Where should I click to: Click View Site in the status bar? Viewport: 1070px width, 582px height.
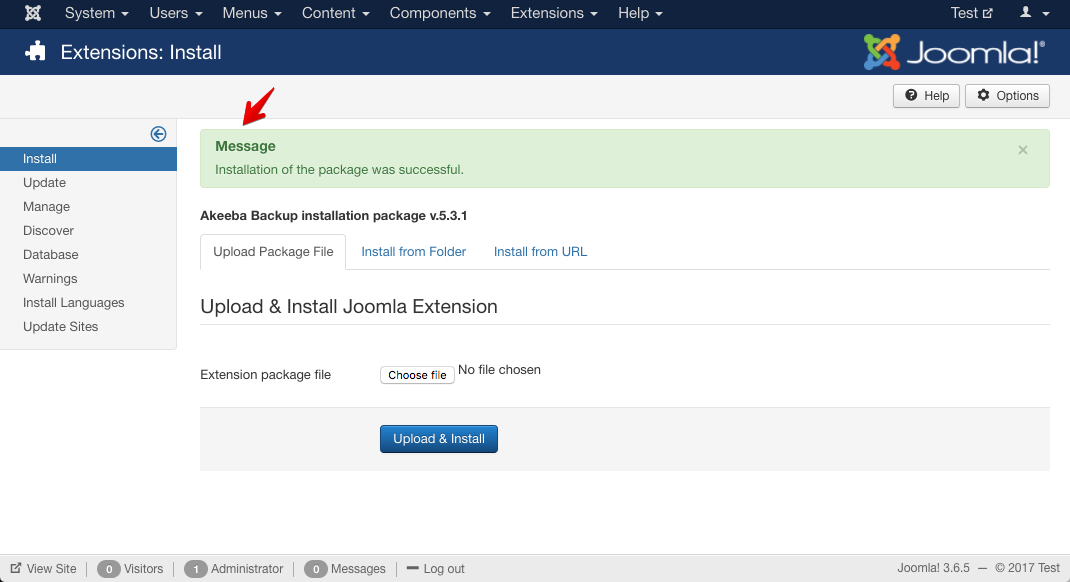point(44,569)
